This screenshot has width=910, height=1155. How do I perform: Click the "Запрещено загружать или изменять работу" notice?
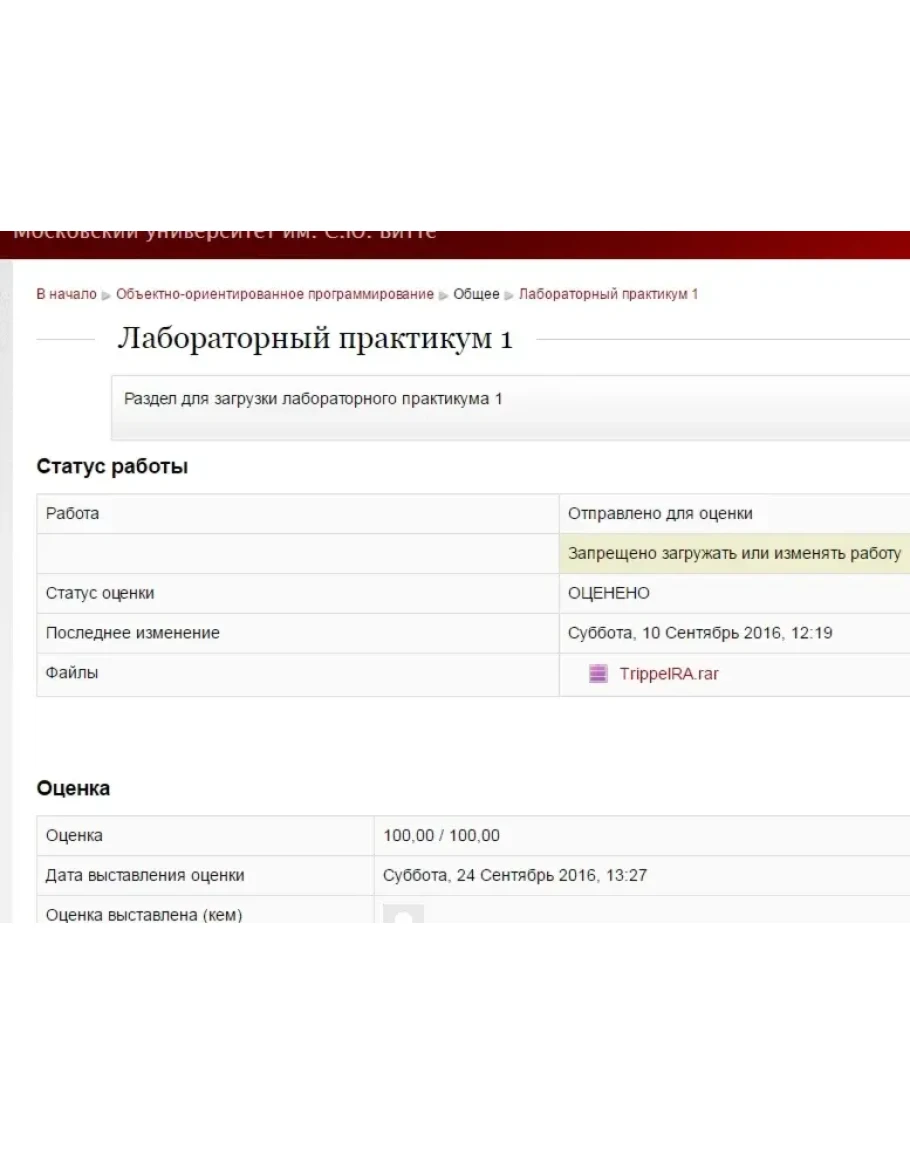coord(734,553)
